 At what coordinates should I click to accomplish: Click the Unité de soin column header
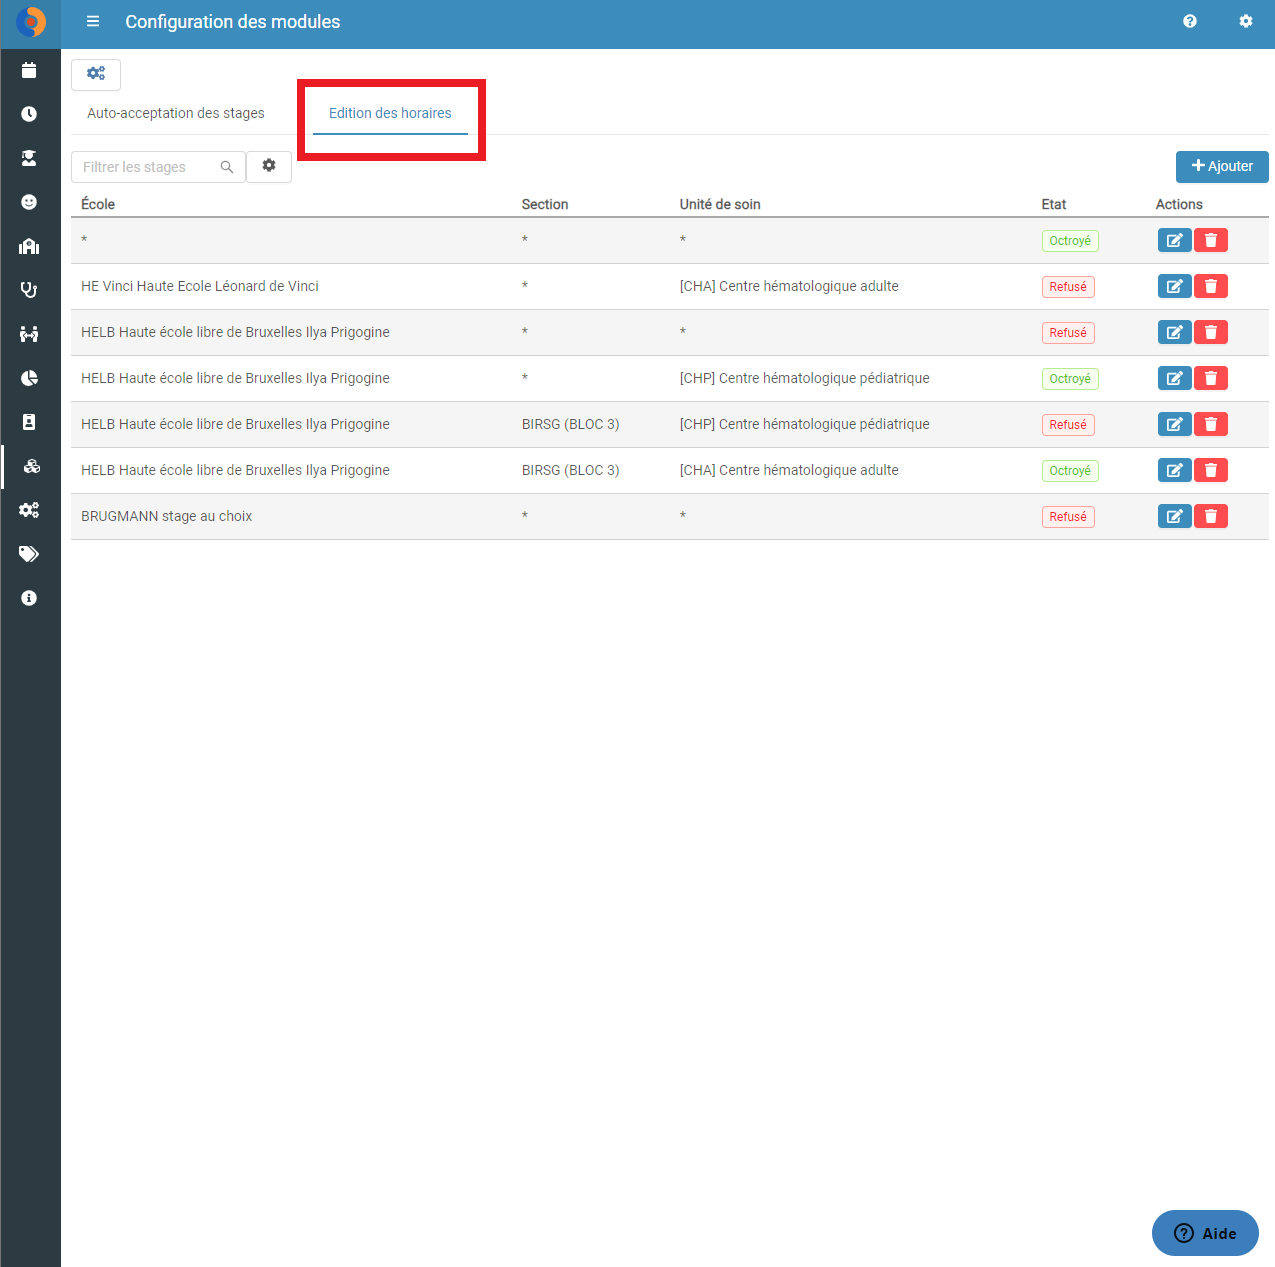(x=720, y=204)
